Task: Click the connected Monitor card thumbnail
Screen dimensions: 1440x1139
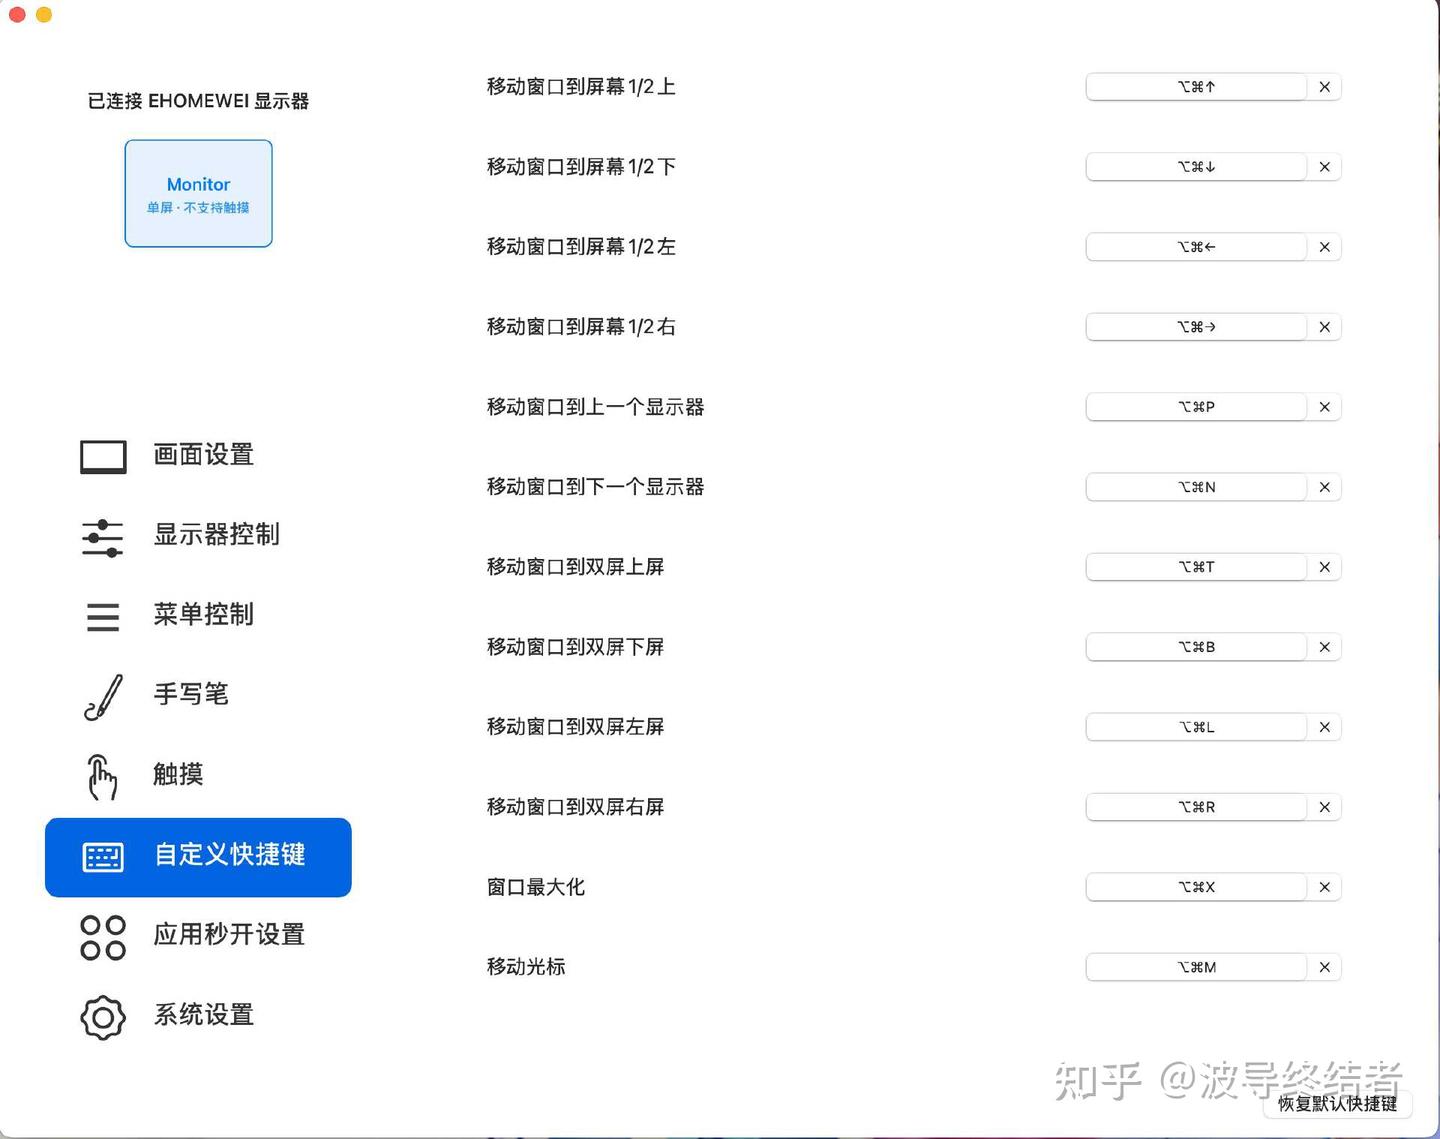Action: 198,193
